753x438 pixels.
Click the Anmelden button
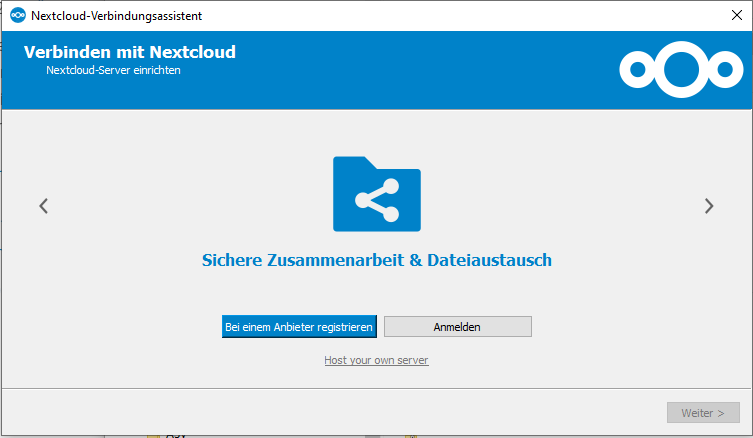click(458, 327)
